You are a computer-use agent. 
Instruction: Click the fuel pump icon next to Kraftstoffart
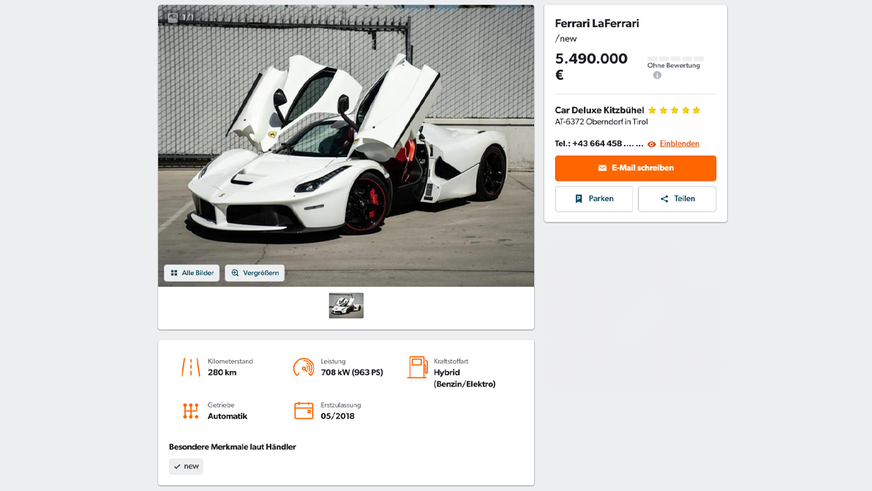click(417, 367)
